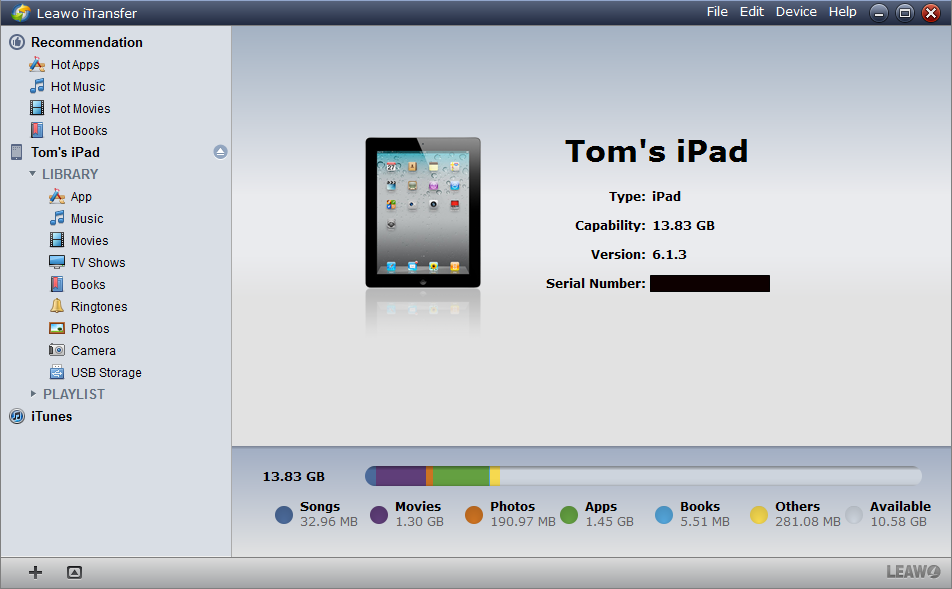Click the Movies library film icon
The image size is (952, 589).
point(57,240)
